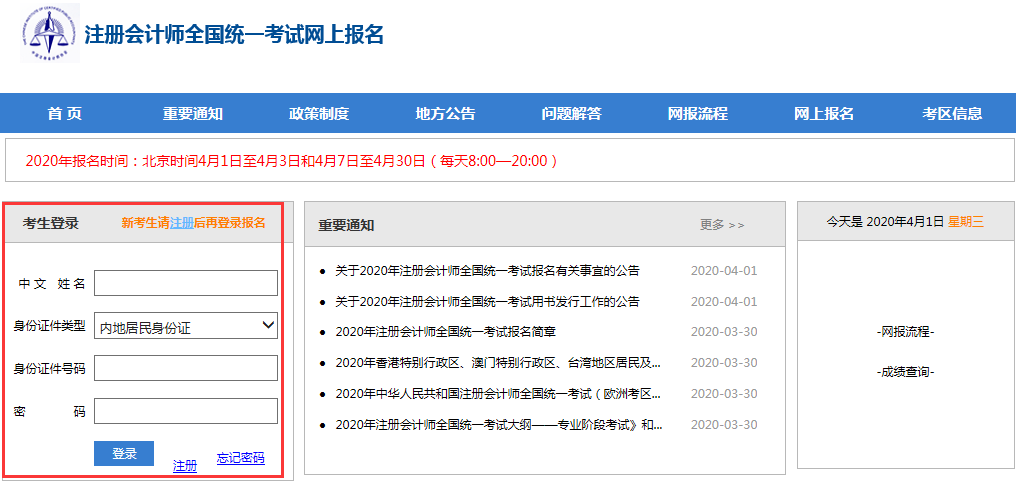The height and width of the screenshot is (481, 1016).
Task: Click the 忘记密码 link
Action: [x=241, y=458]
